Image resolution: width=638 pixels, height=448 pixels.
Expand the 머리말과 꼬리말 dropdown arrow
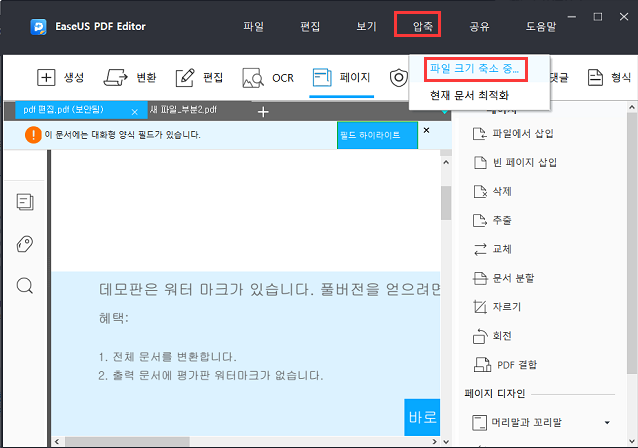tap(607, 423)
